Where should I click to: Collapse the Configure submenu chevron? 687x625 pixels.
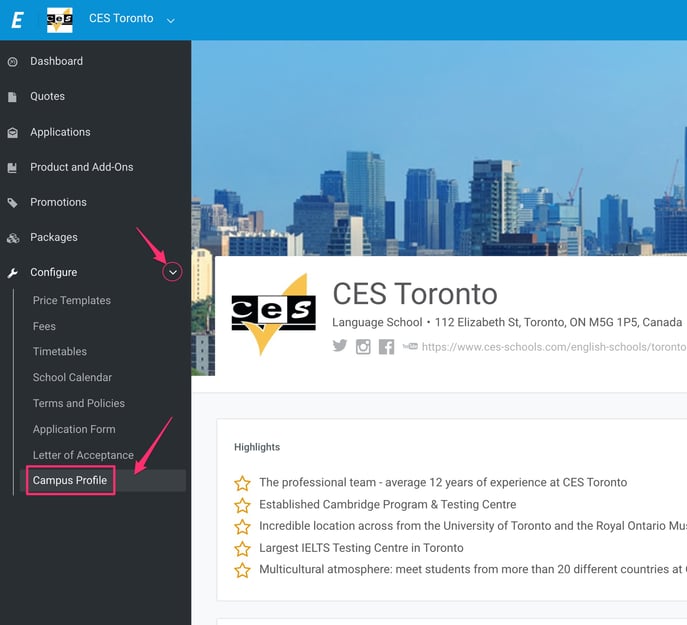173,272
